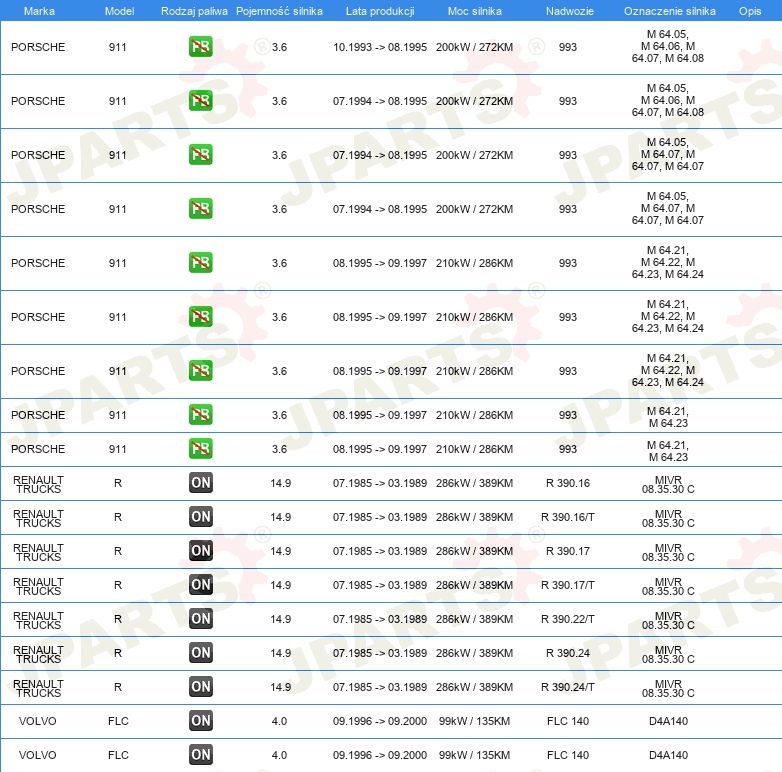The width and height of the screenshot is (782, 772).
Task: Click model 911 in the 10.1993 row
Action: pos(118,47)
